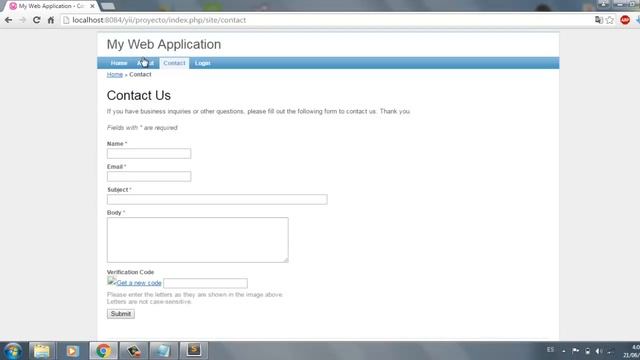
Task: Open the Sublime Text taskbar icon
Action: click(x=194, y=350)
